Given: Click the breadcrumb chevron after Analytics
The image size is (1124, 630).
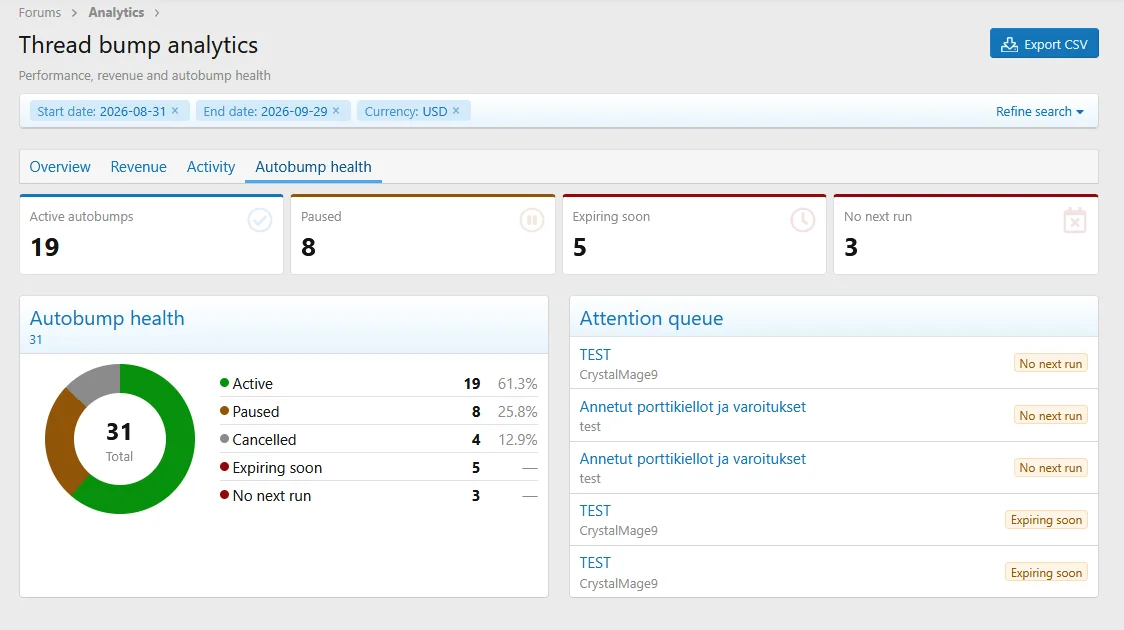Looking at the screenshot, I should (156, 13).
